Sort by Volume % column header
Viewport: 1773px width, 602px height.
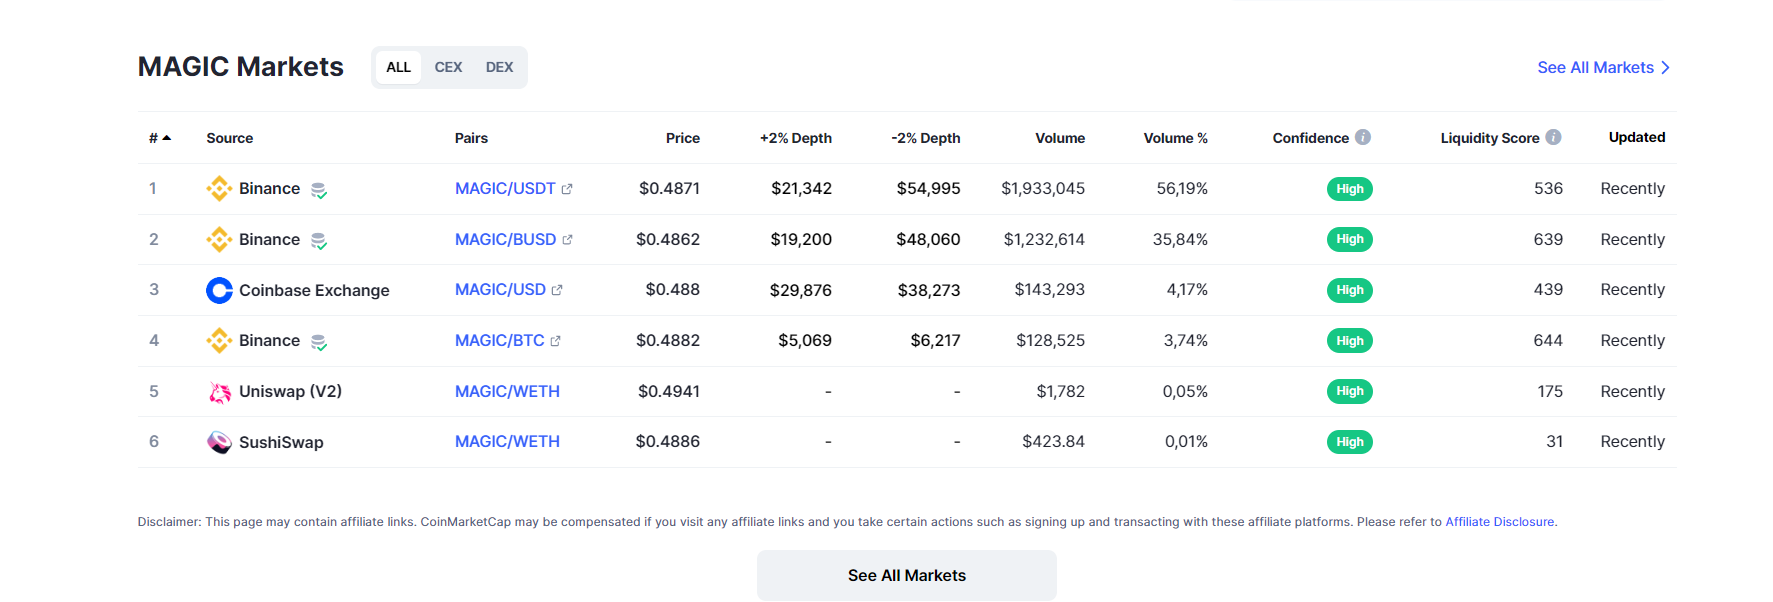coord(1176,138)
